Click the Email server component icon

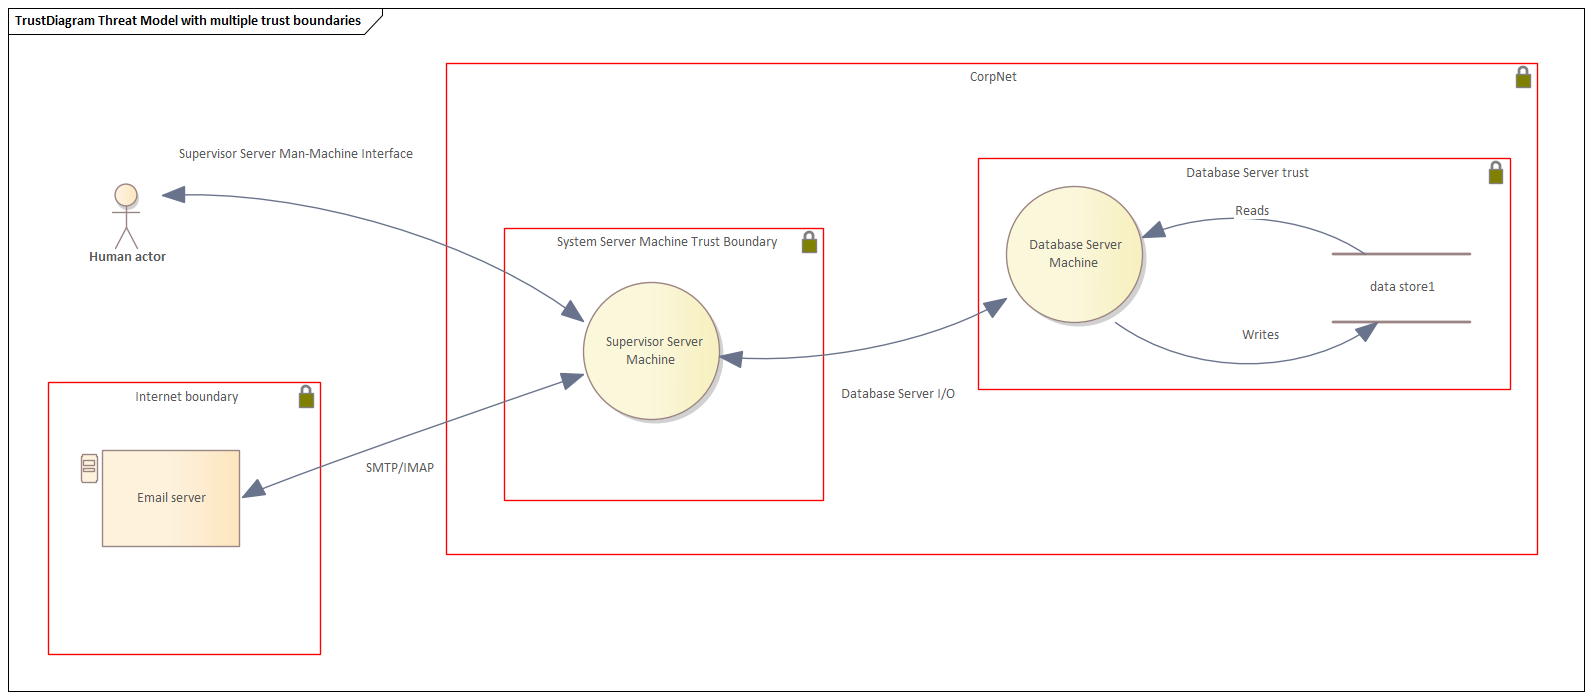(89, 468)
